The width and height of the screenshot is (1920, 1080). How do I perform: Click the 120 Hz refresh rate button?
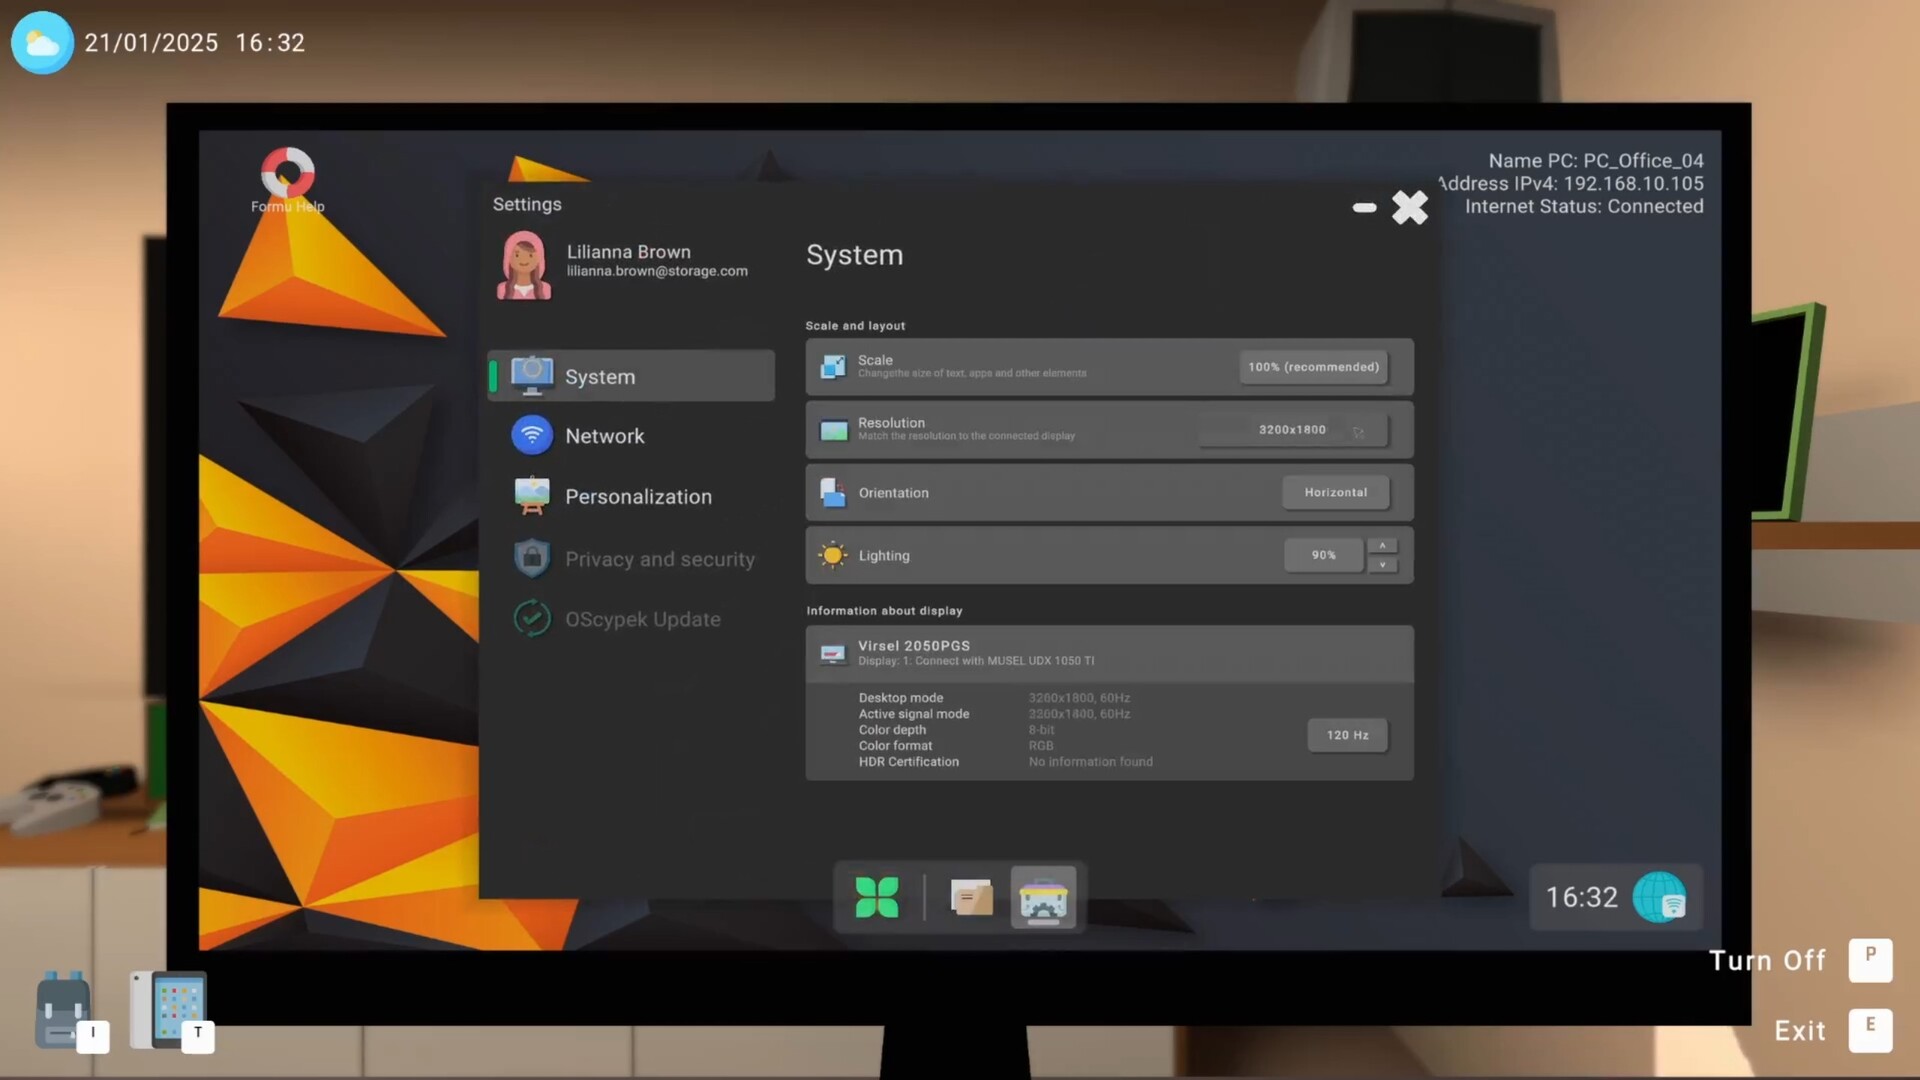(1347, 735)
